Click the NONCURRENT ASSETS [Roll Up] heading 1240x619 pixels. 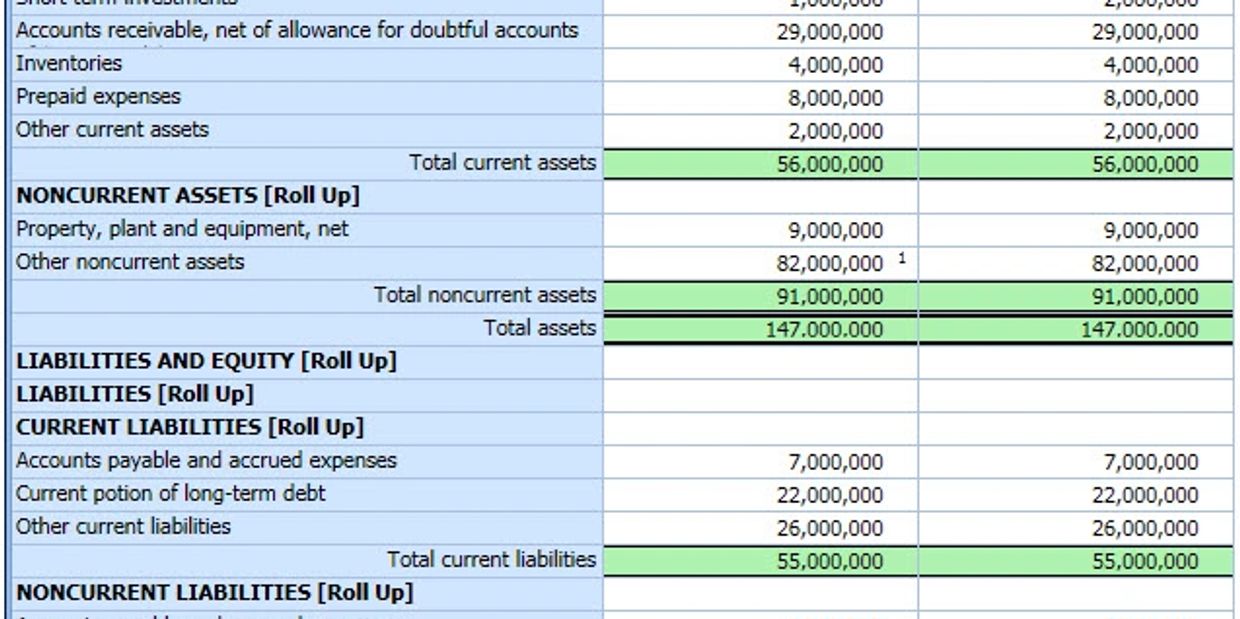[188, 196]
